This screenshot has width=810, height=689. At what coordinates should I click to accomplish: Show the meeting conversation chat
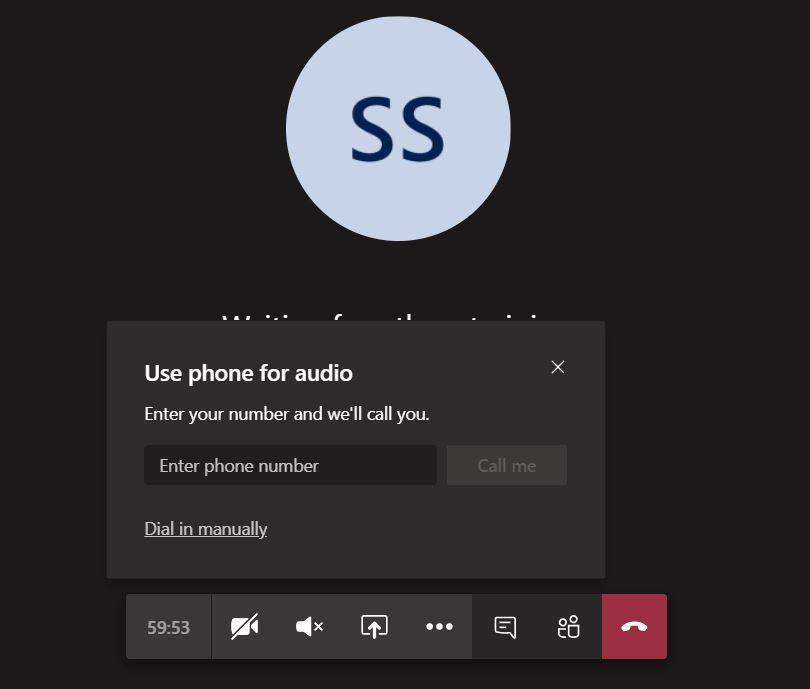pos(505,627)
